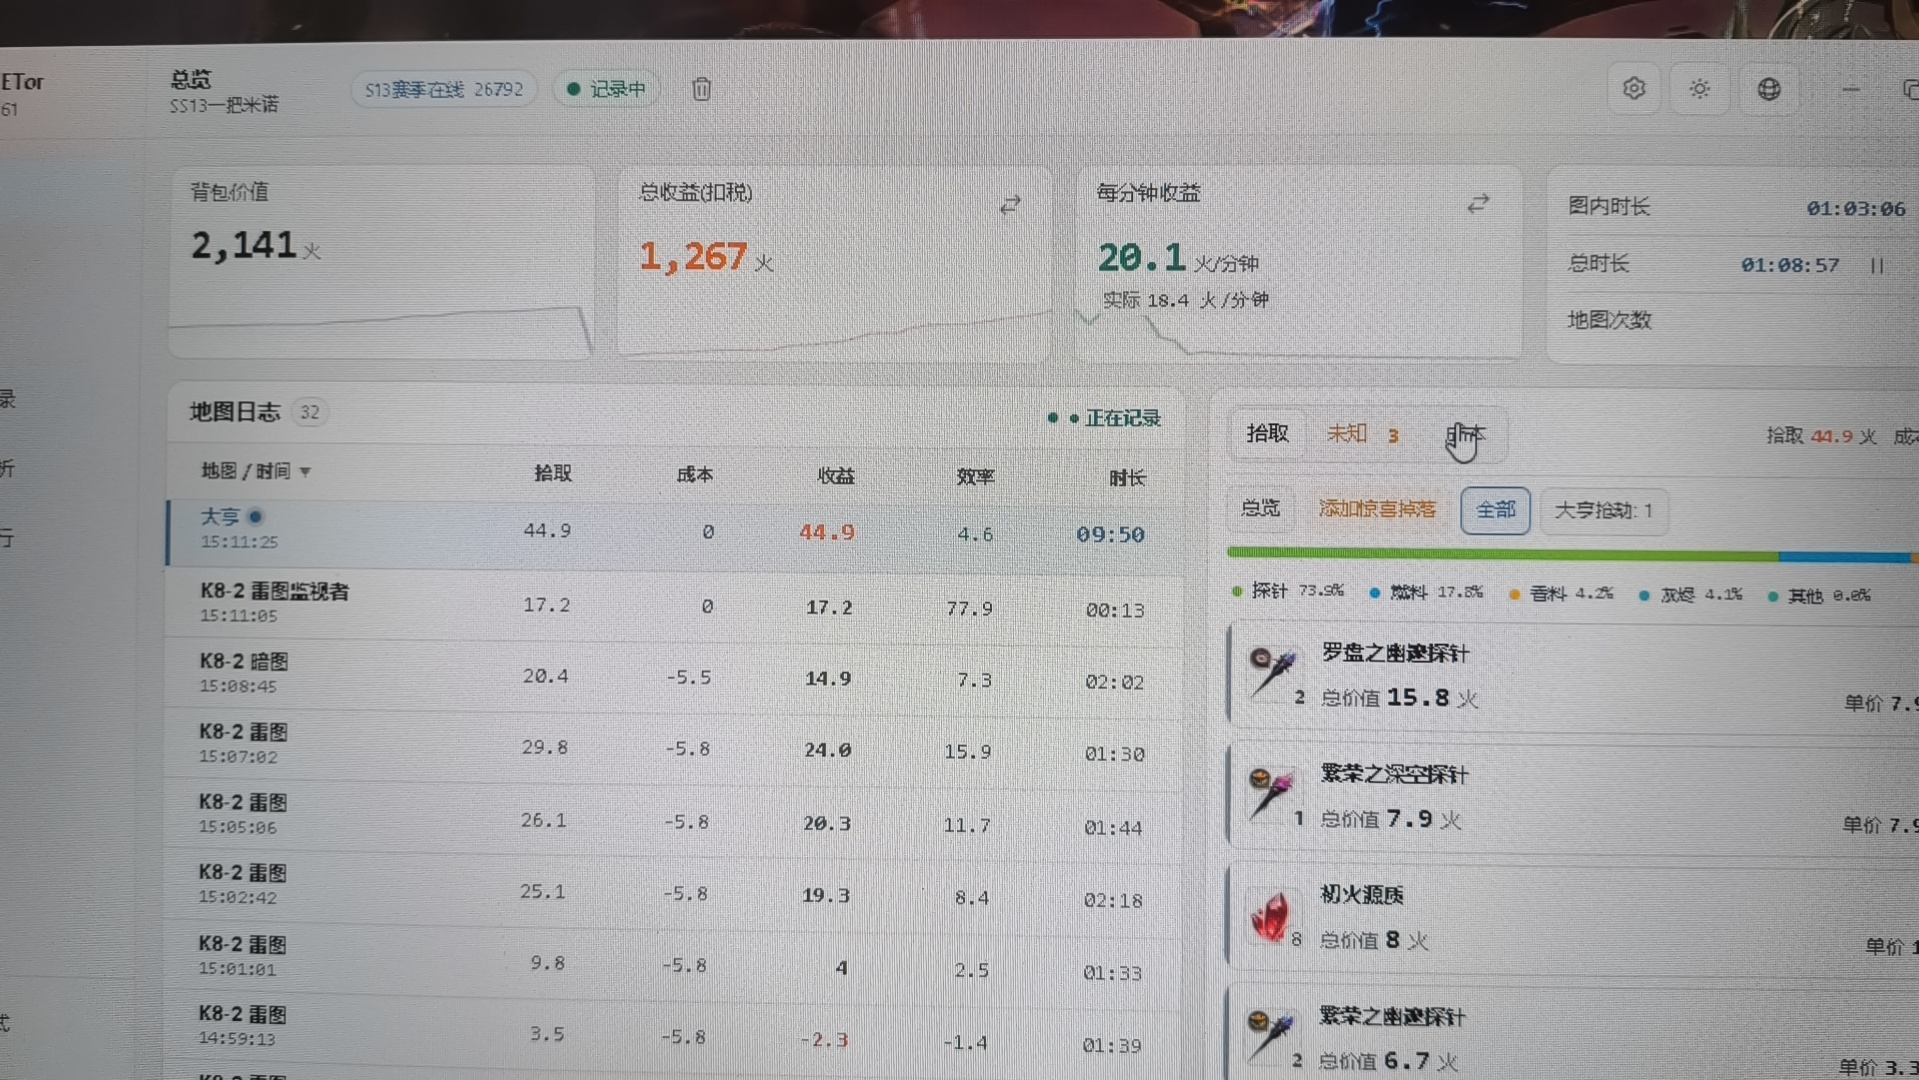The width and height of the screenshot is (1919, 1080).
Task: Switch to the 未知 3 tab
Action: coord(1362,434)
